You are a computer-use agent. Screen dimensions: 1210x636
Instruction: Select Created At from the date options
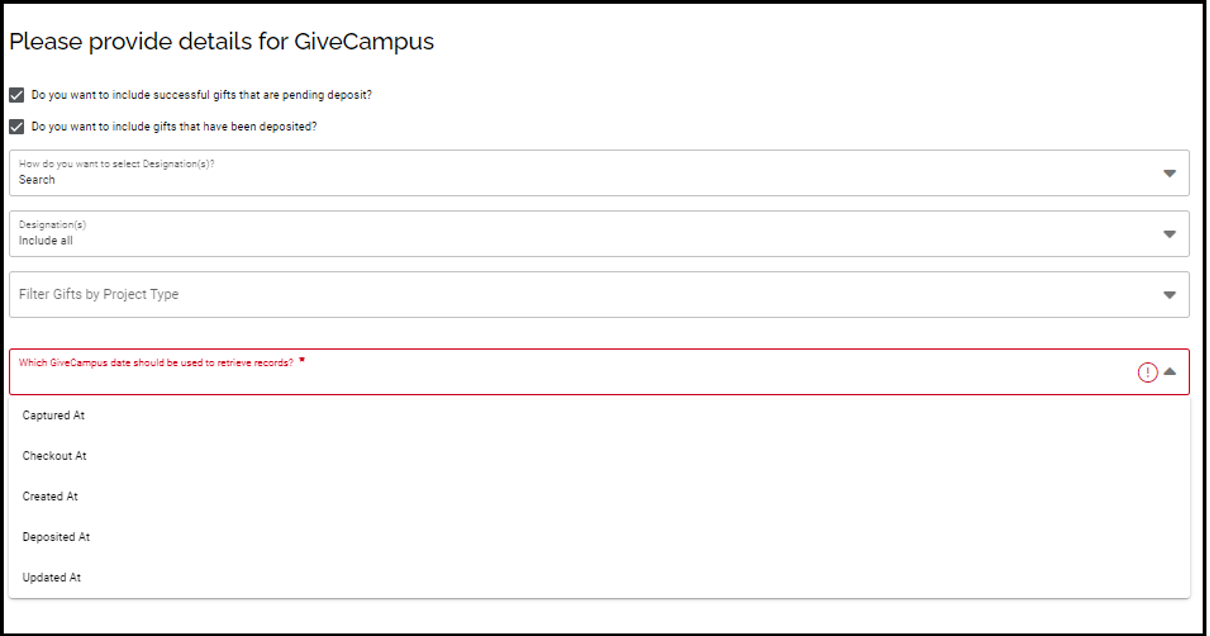pyautogui.click(x=50, y=496)
